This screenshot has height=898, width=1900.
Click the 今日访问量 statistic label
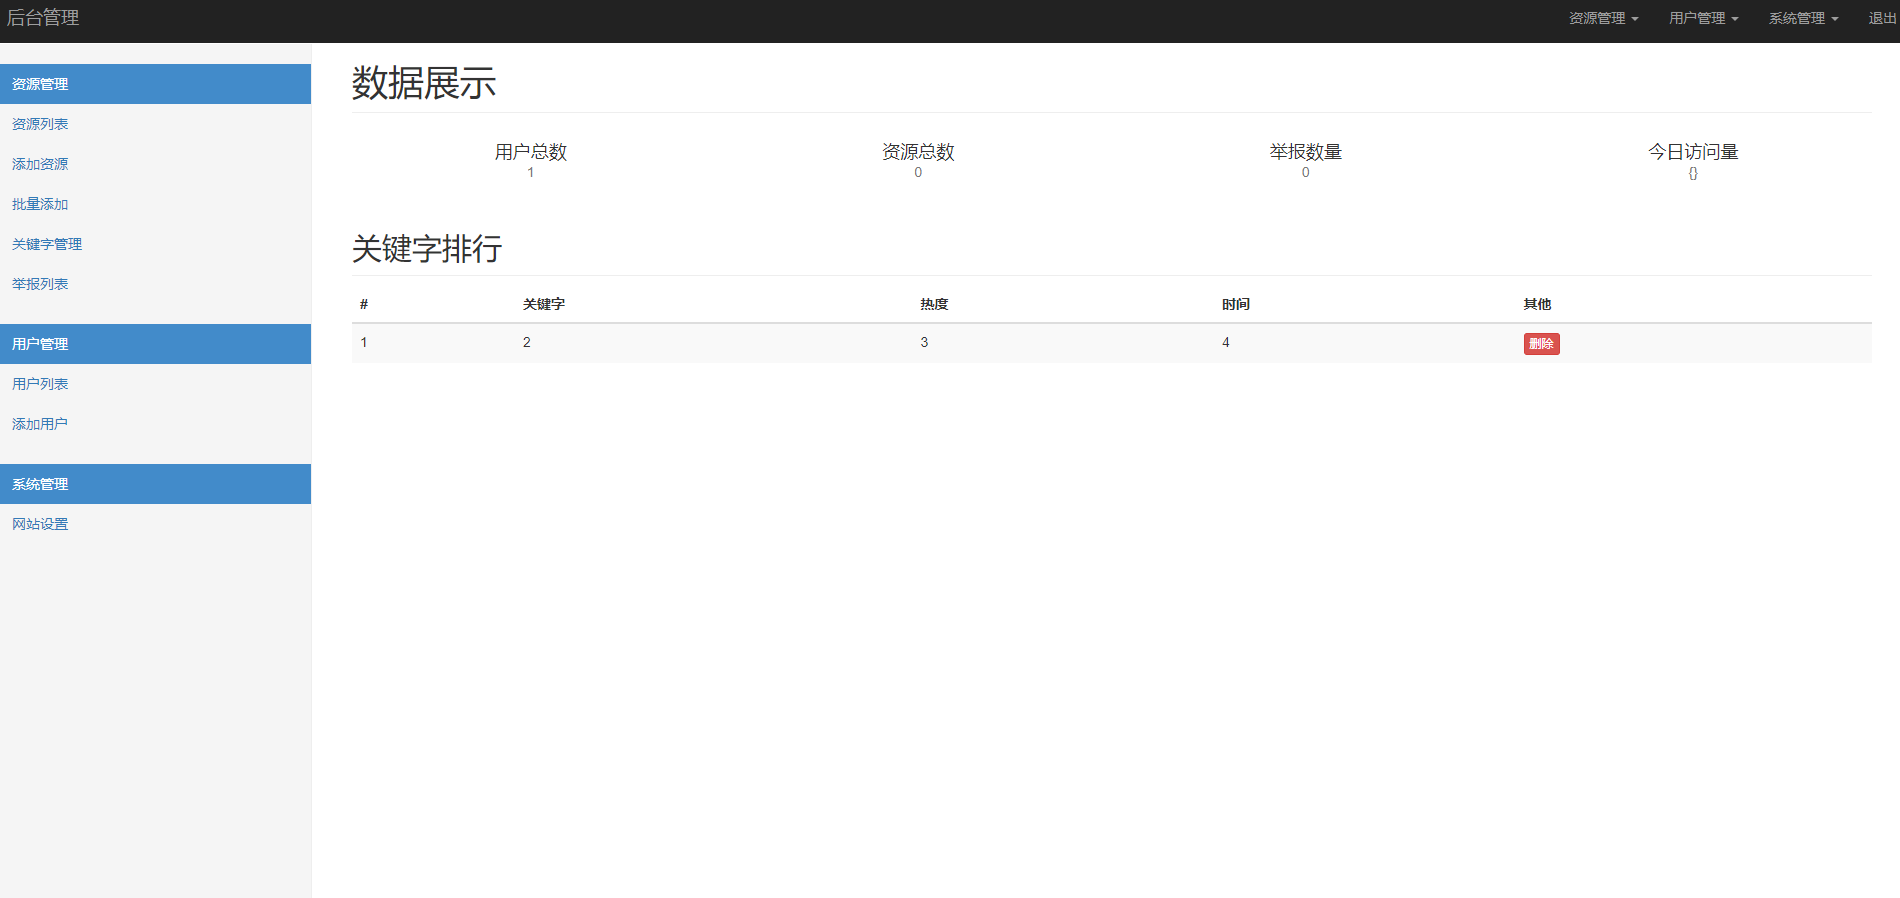[1693, 152]
